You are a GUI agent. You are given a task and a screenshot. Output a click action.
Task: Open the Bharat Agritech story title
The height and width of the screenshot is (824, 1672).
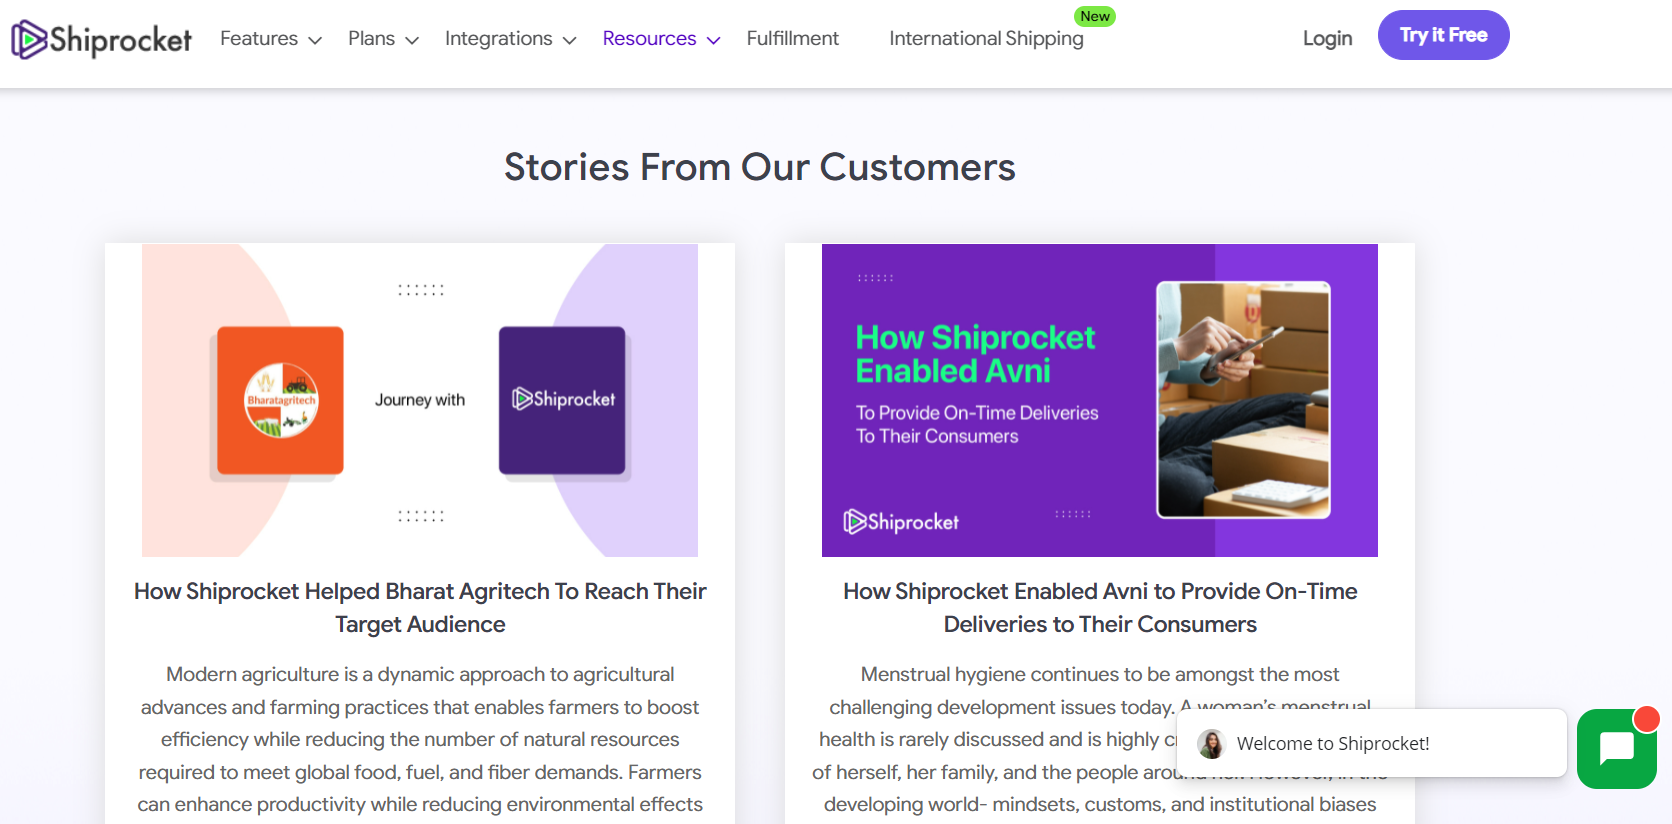pyautogui.click(x=420, y=607)
